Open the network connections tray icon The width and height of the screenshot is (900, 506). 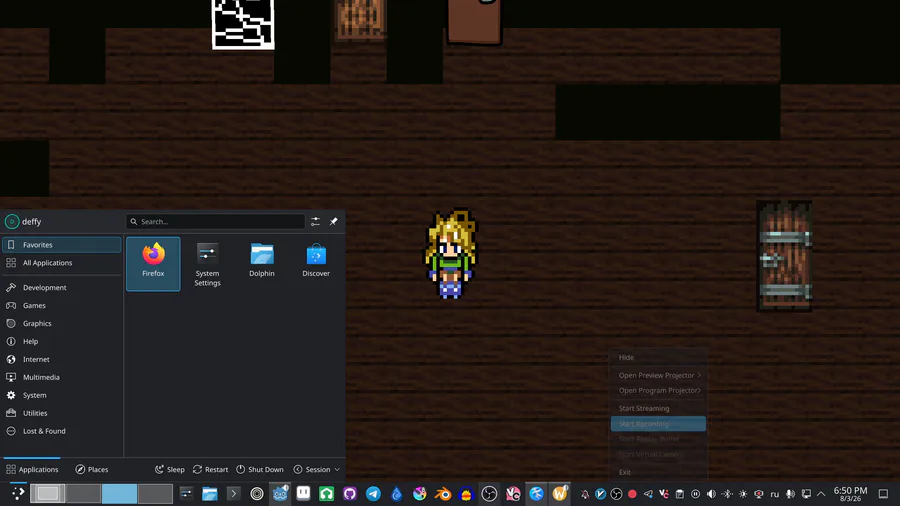click(806, 494)
